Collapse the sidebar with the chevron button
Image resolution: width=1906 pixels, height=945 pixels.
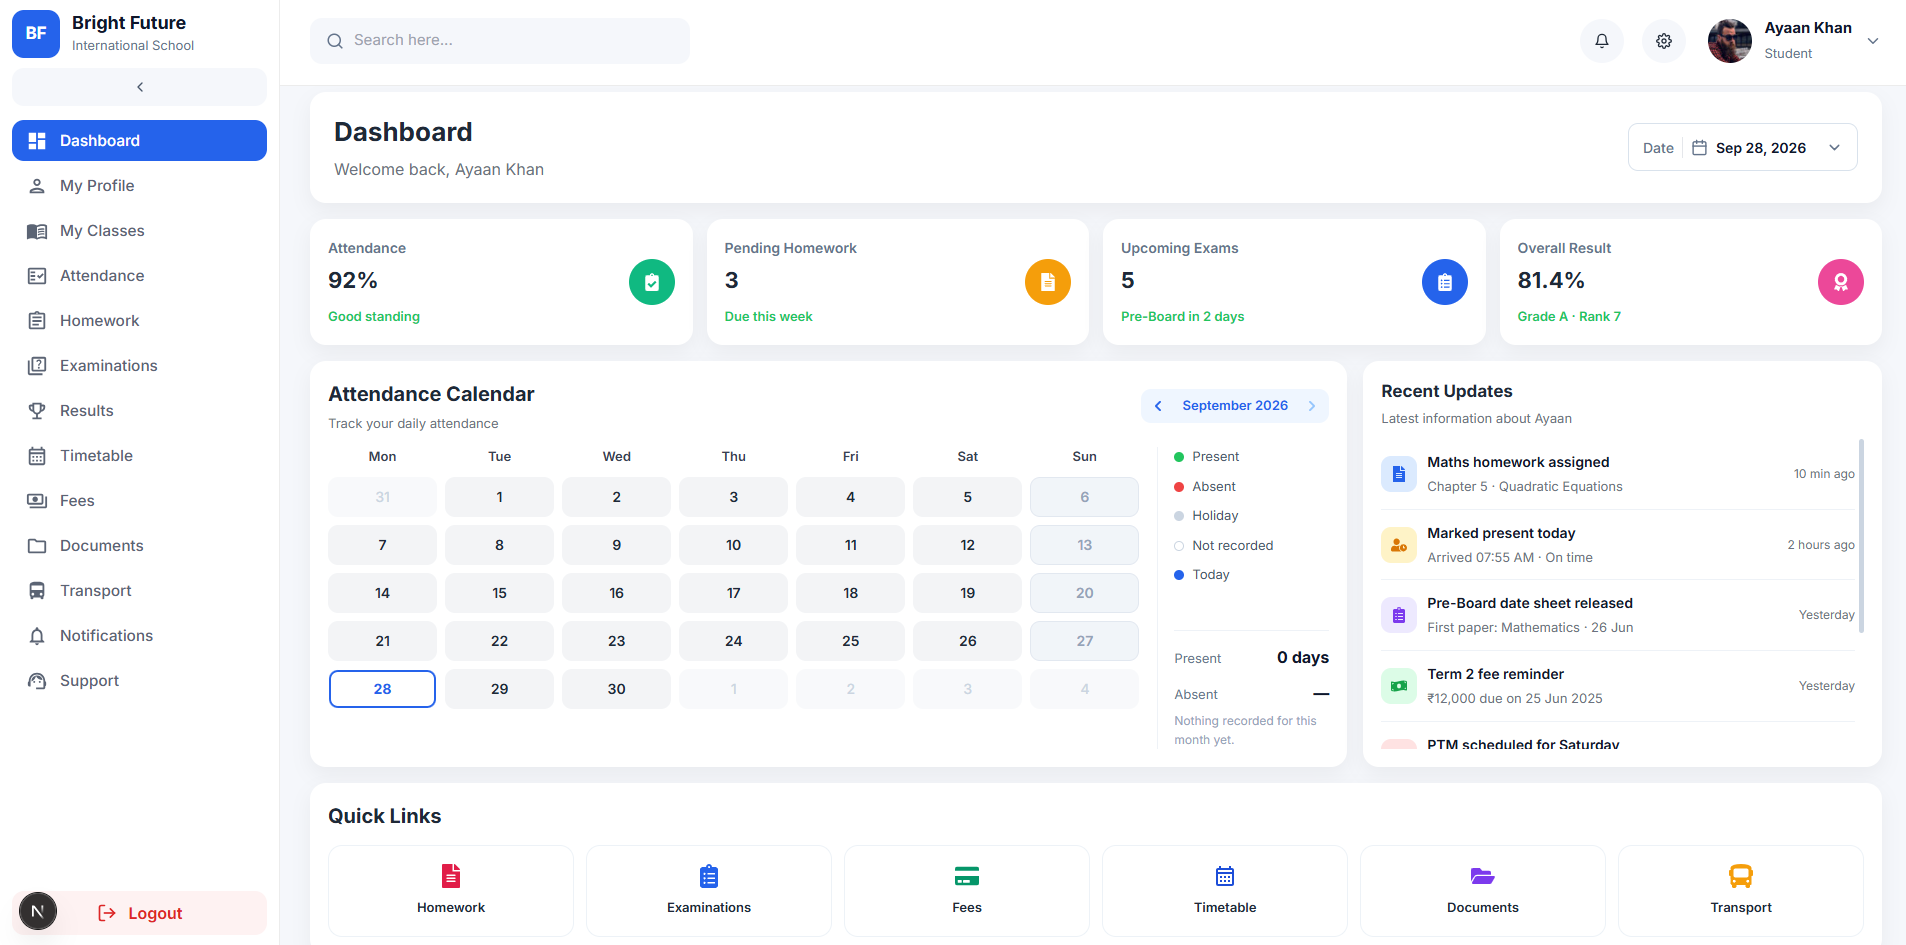click(x=139, y=87)
